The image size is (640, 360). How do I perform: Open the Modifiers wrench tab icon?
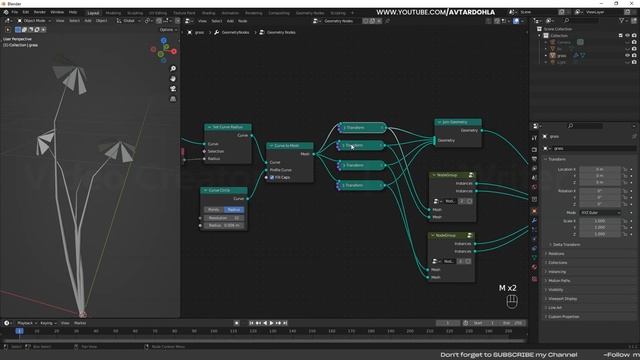[534, 221]
